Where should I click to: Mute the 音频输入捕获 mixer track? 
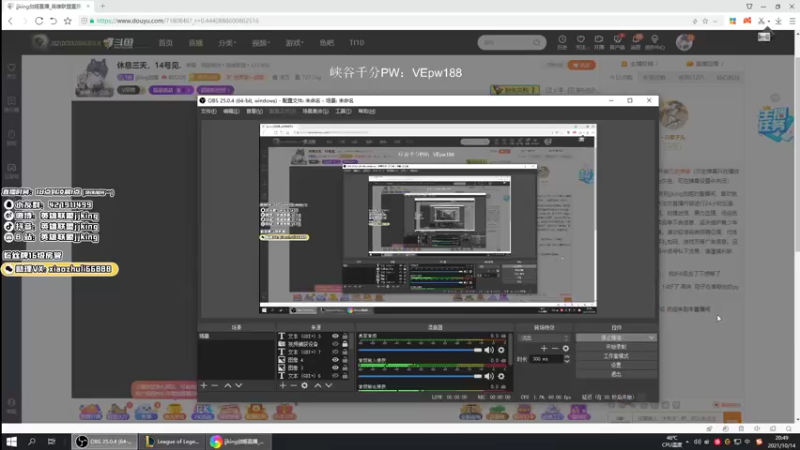[489, 376]
